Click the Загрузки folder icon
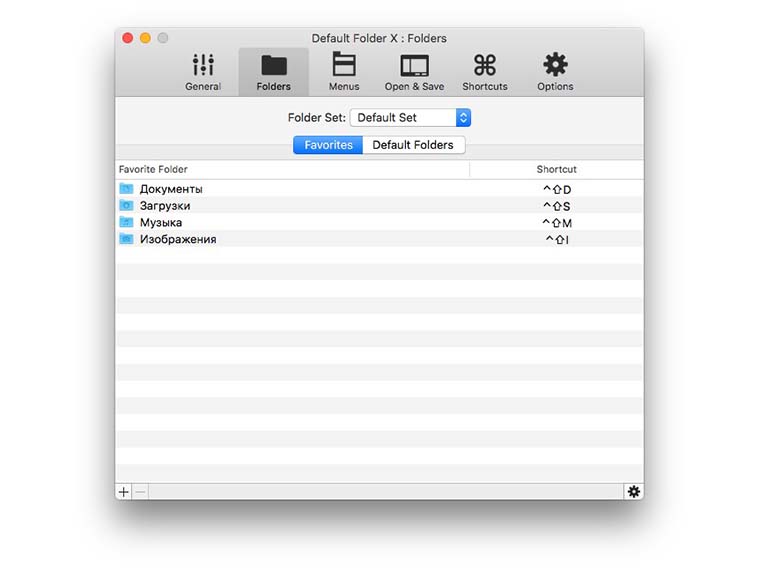The height and width of the screenshot is (570, 760). (126, 206)
